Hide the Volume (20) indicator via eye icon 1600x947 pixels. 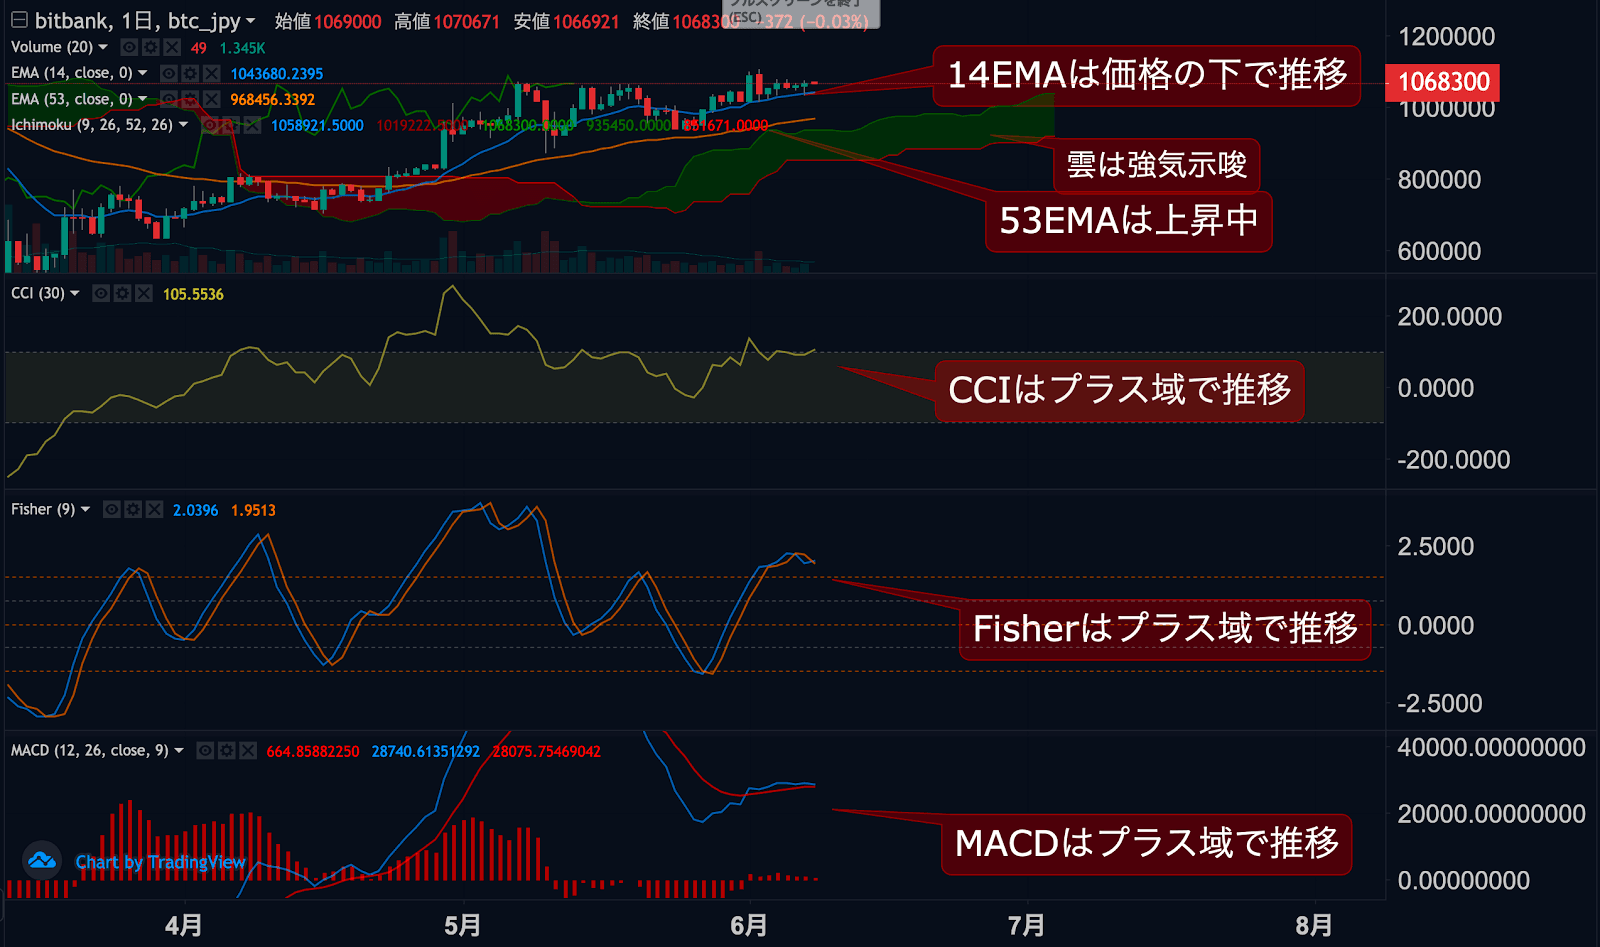click(x=129, y=47)
